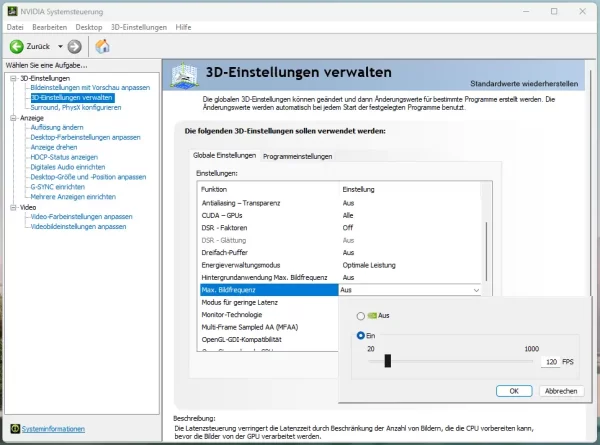Click the settings list vertical scrollbar
Viewport: 600px width, 445px height.
pos(486,251)
